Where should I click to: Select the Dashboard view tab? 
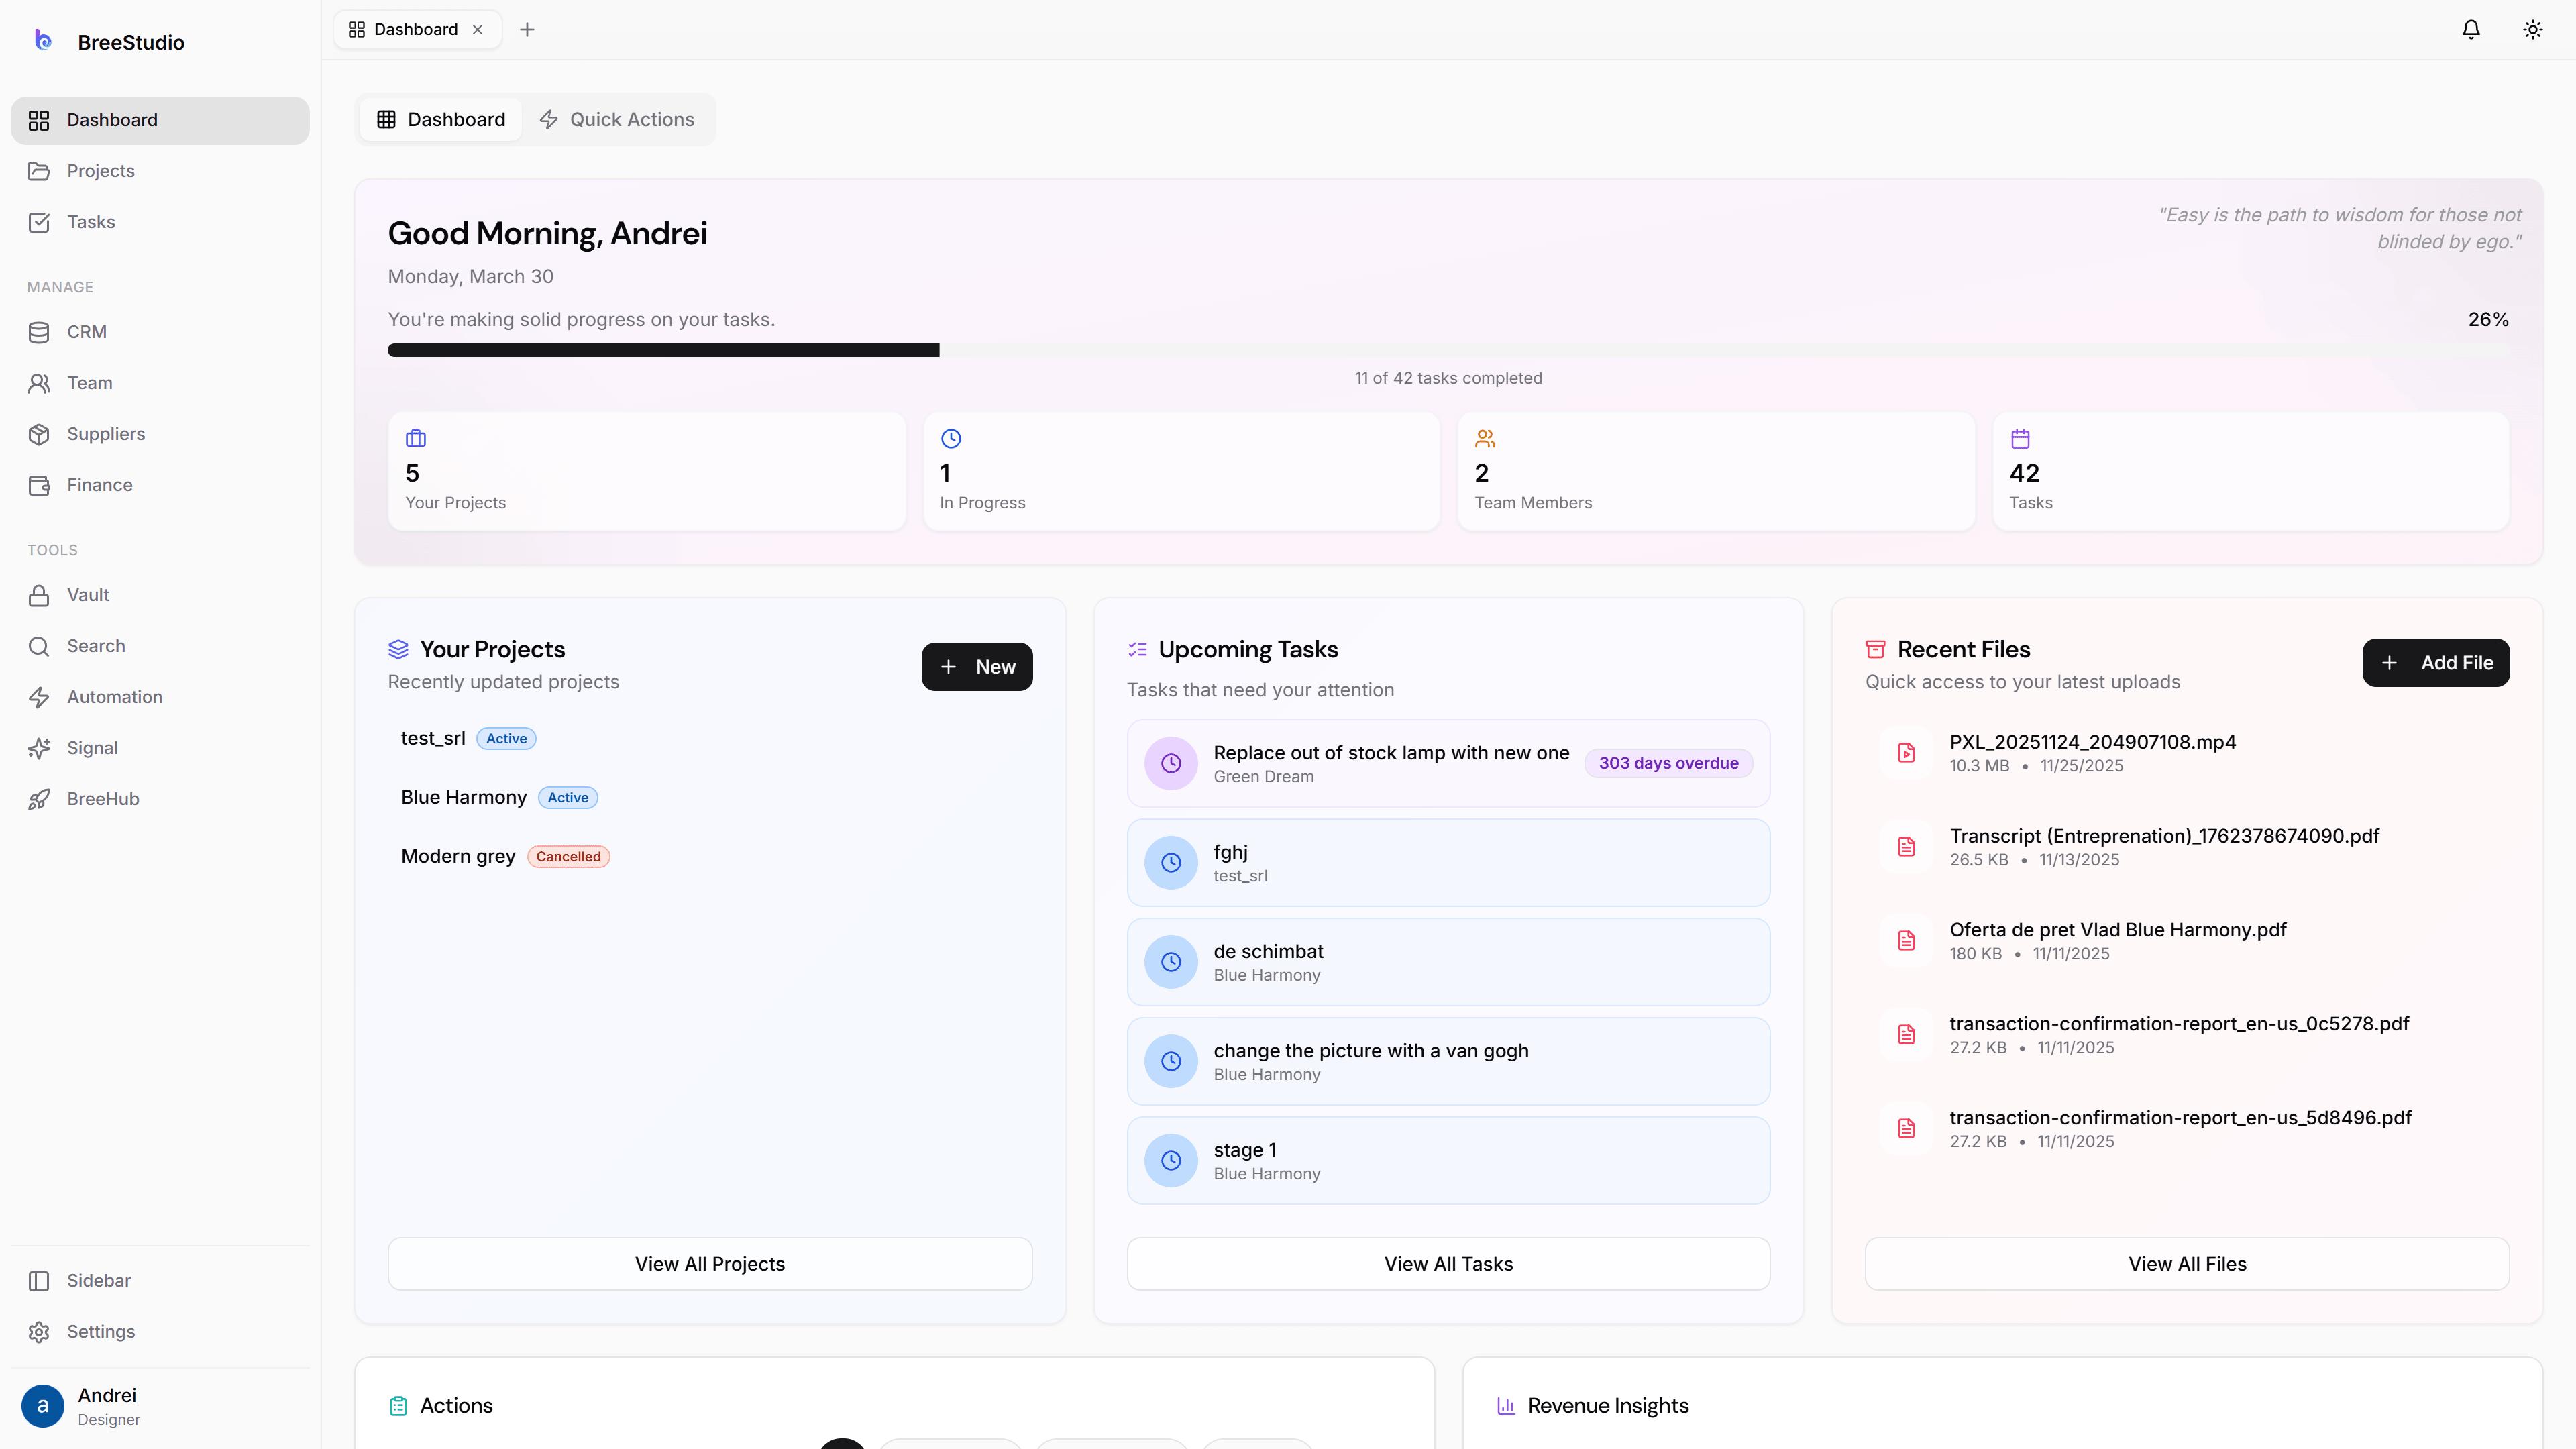coord(441,120)
